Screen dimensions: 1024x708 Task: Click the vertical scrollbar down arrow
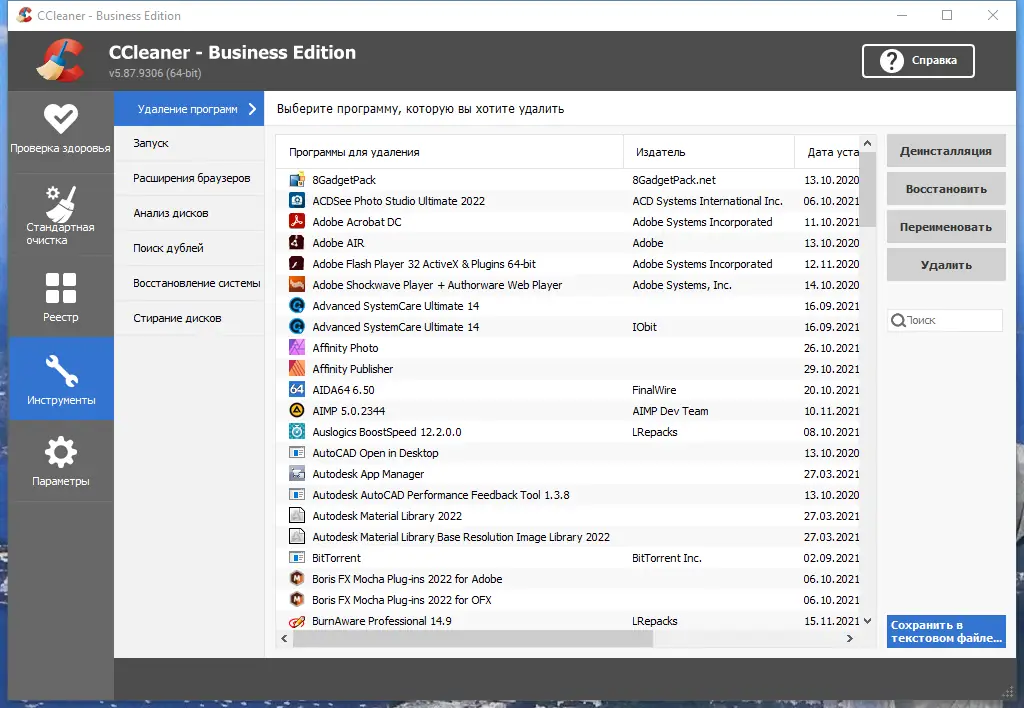[x=867, y=621]
